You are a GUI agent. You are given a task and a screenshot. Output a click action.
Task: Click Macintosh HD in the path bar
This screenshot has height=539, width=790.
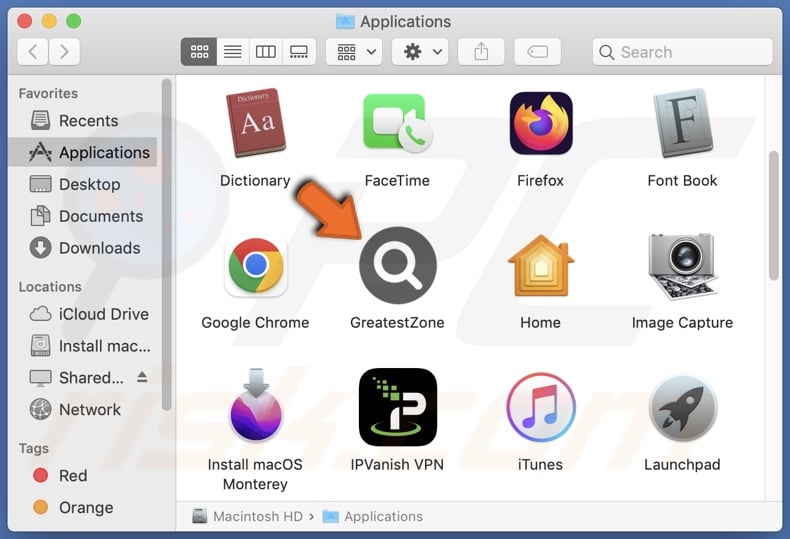tap(247, 516)
